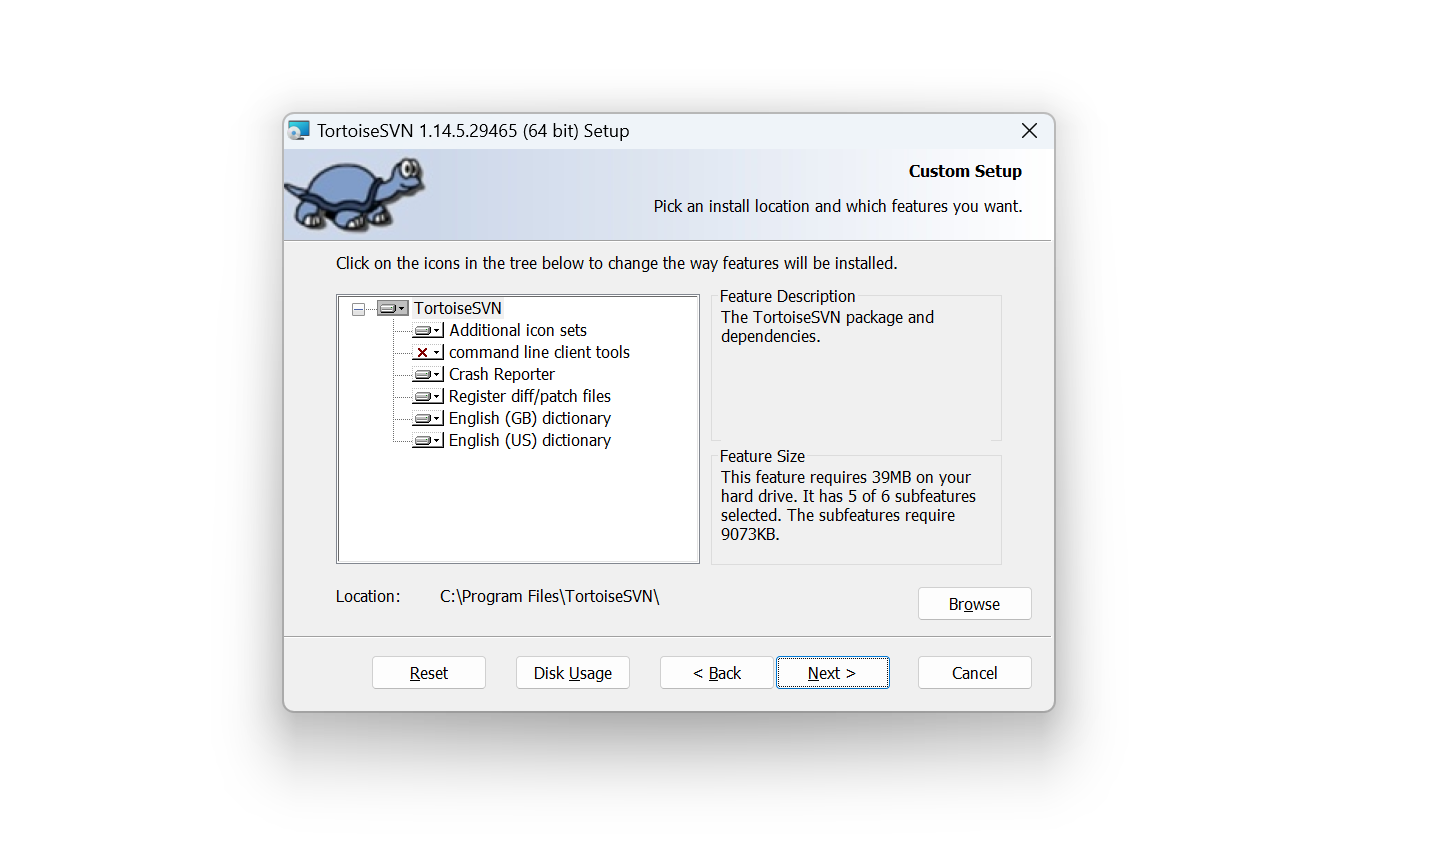Open Disk Usage dialog
Image resolution: width=1448 pixels, height=843 pixels.
click(573, 673)
